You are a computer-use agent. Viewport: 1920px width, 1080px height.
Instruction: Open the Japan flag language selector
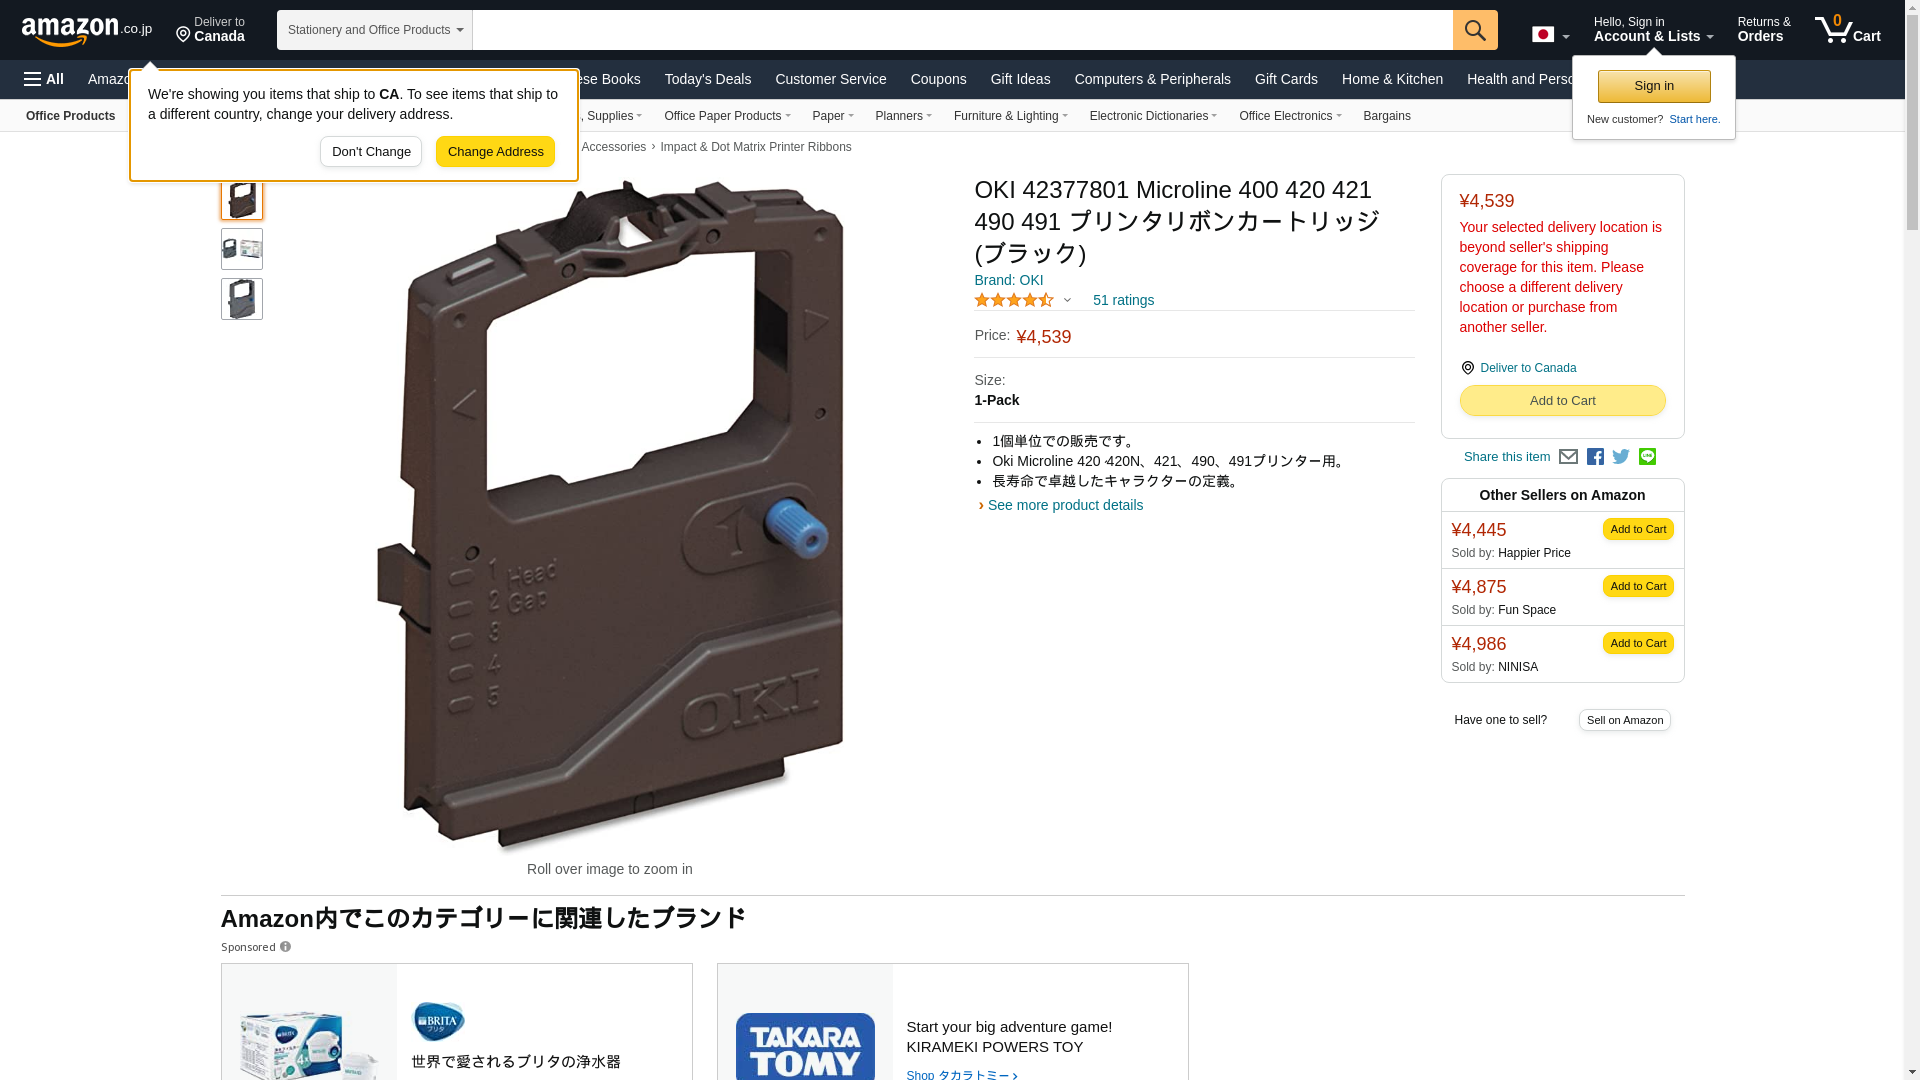pyautogui.click(x=1550, y=35)
